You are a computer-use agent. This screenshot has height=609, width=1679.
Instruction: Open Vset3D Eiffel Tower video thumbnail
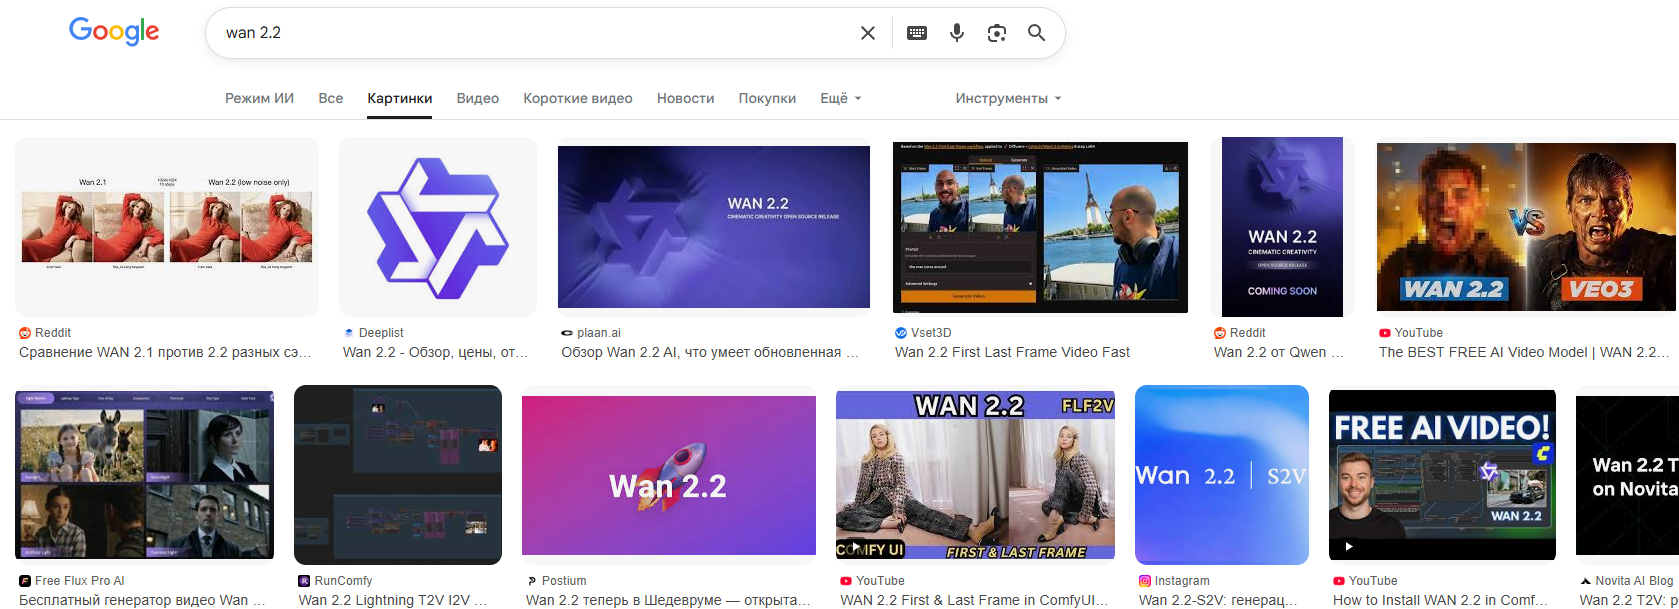coord(1040,227)
